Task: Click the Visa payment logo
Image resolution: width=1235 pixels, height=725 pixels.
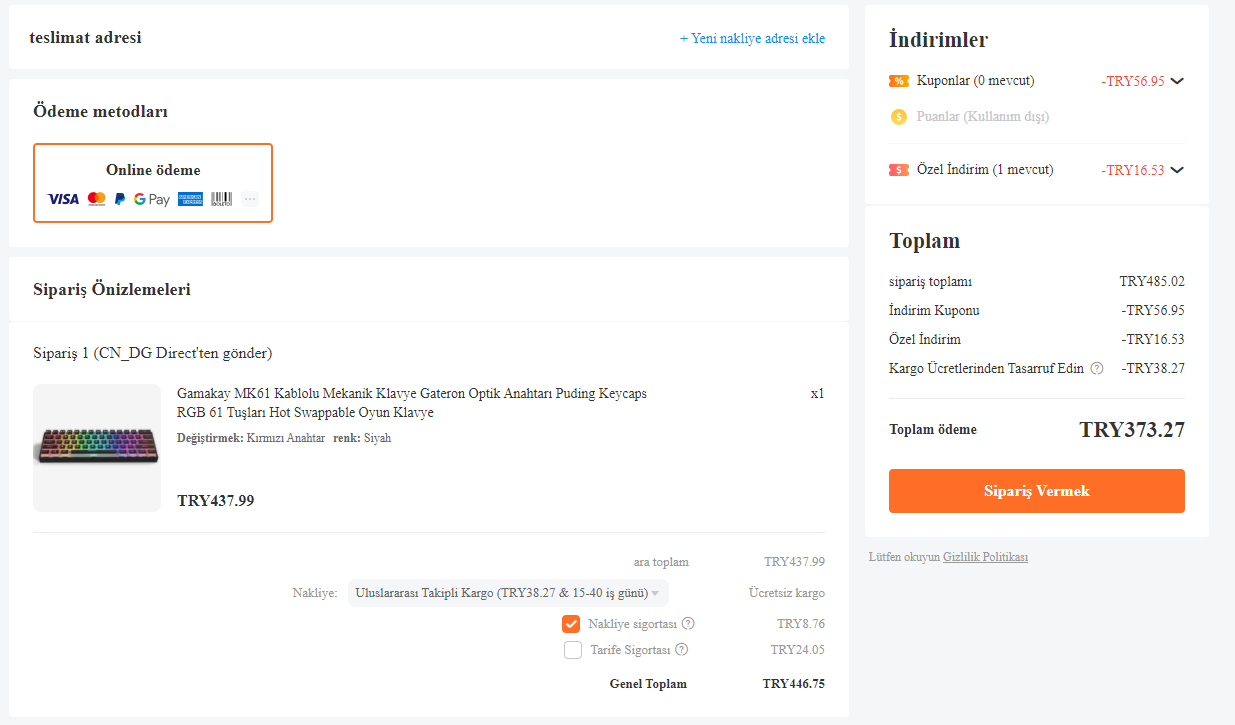Action: coord(63,199)
